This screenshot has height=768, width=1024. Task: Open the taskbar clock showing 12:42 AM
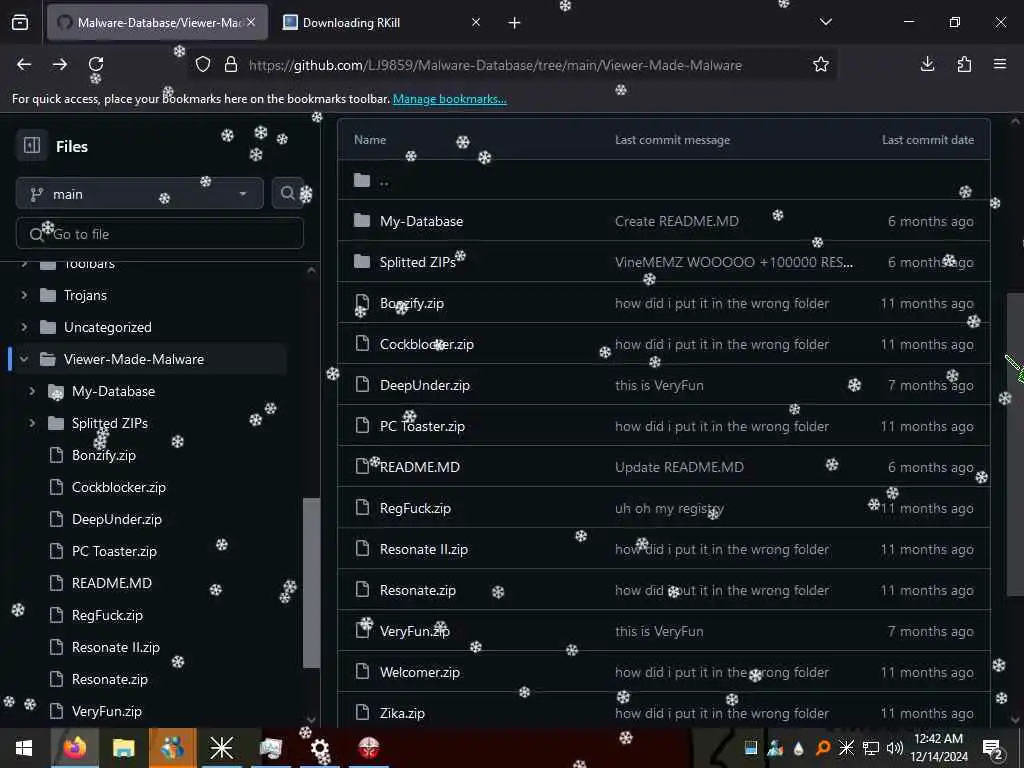click(938, 748)
